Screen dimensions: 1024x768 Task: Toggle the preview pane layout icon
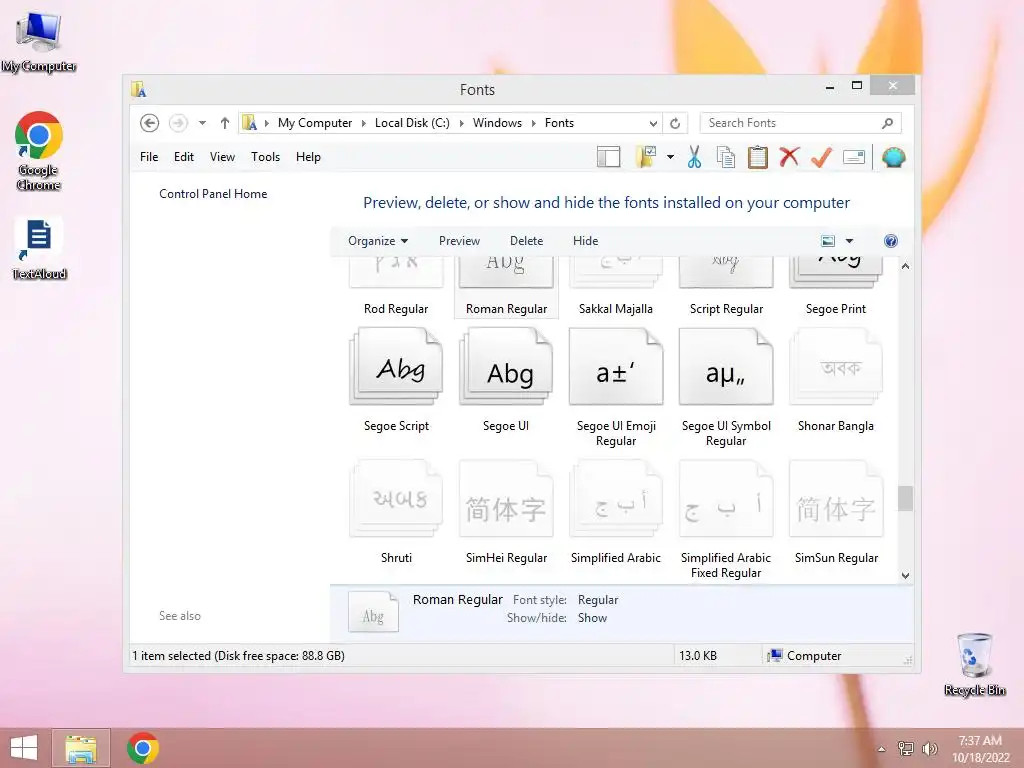pyautogui.click(x=609, y=157)
